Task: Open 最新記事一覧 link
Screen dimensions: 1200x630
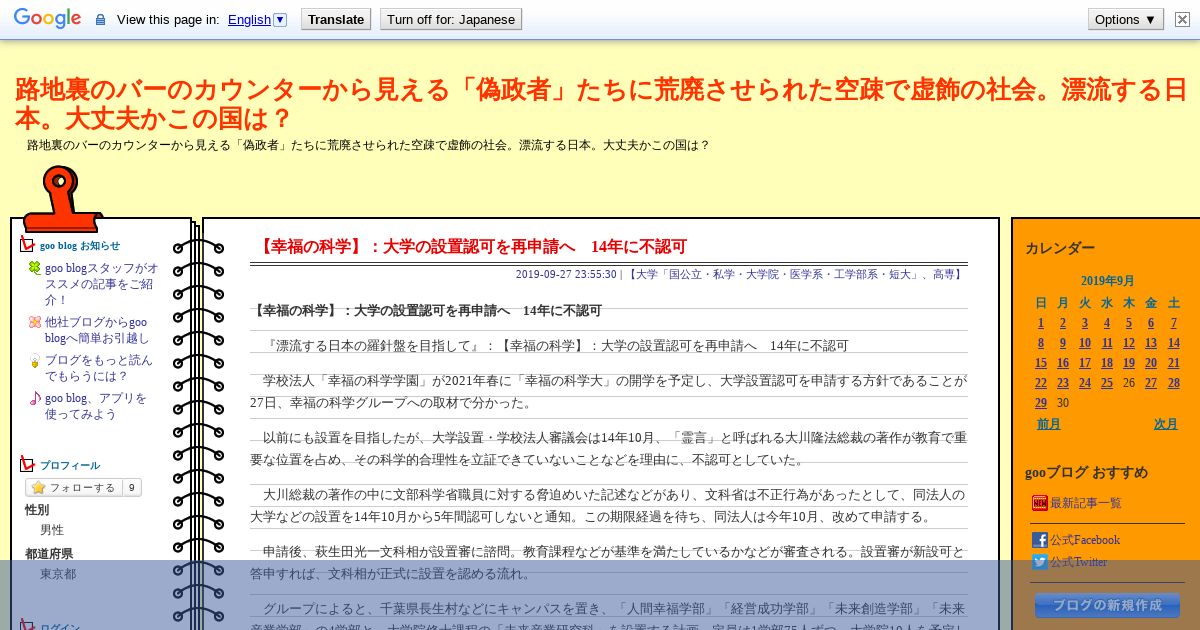Action: point(1086,503)
